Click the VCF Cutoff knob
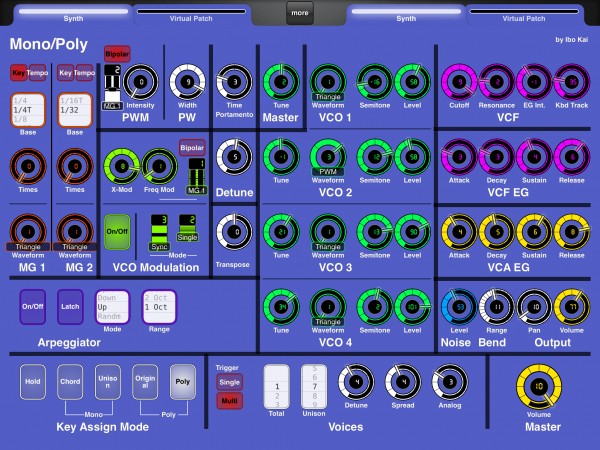This screenshot has width=600, height=450. (x=459, y=82)
